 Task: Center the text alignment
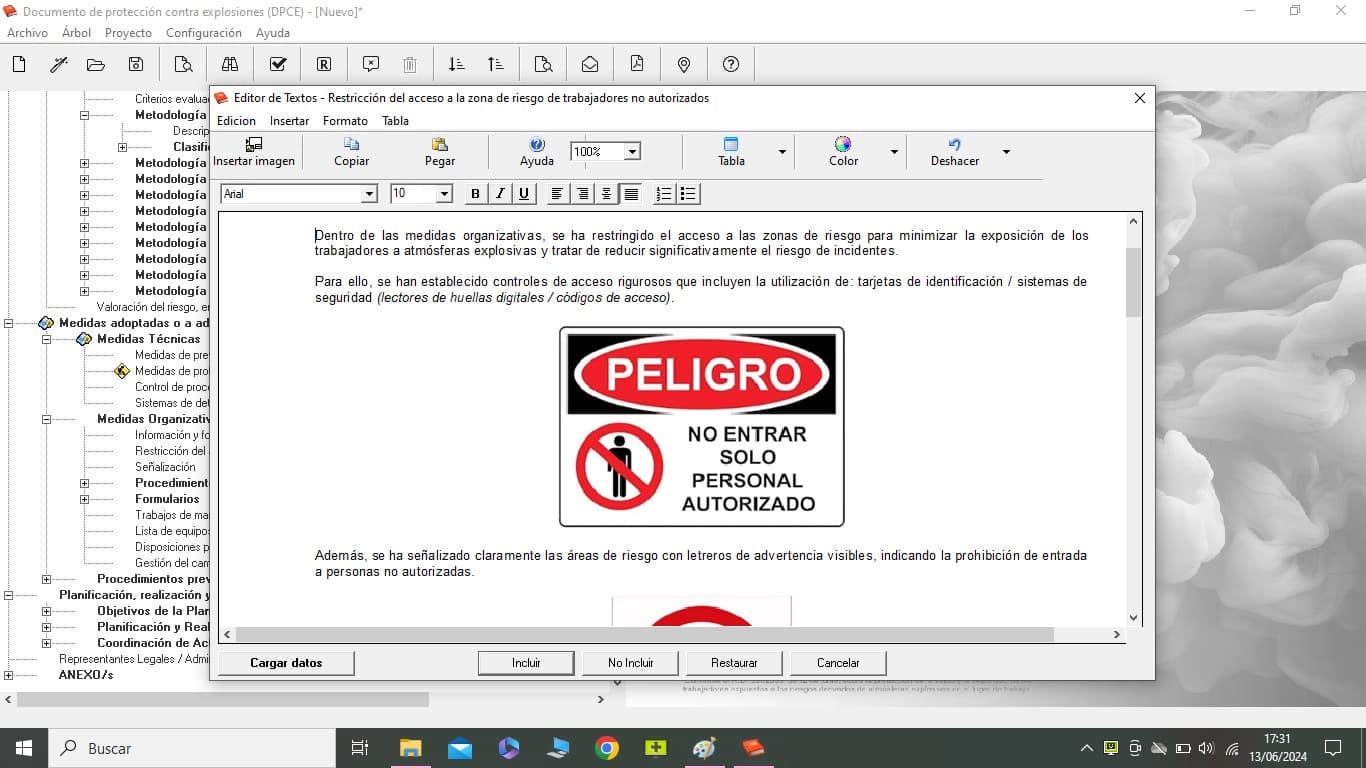606,194
